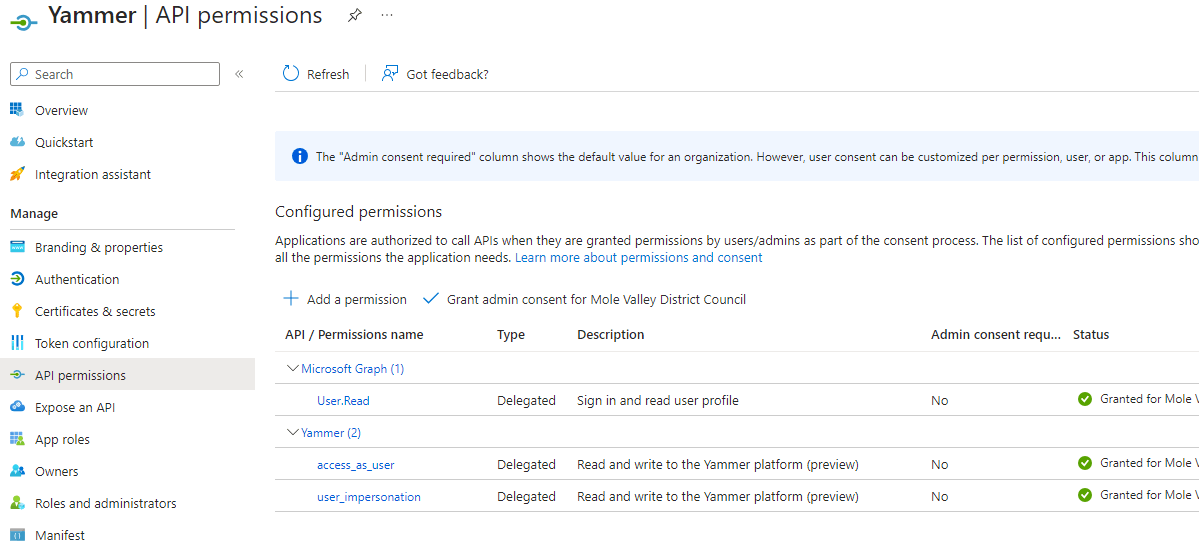
Task: Open the User.Read permission link
Action: click(344, 400)
